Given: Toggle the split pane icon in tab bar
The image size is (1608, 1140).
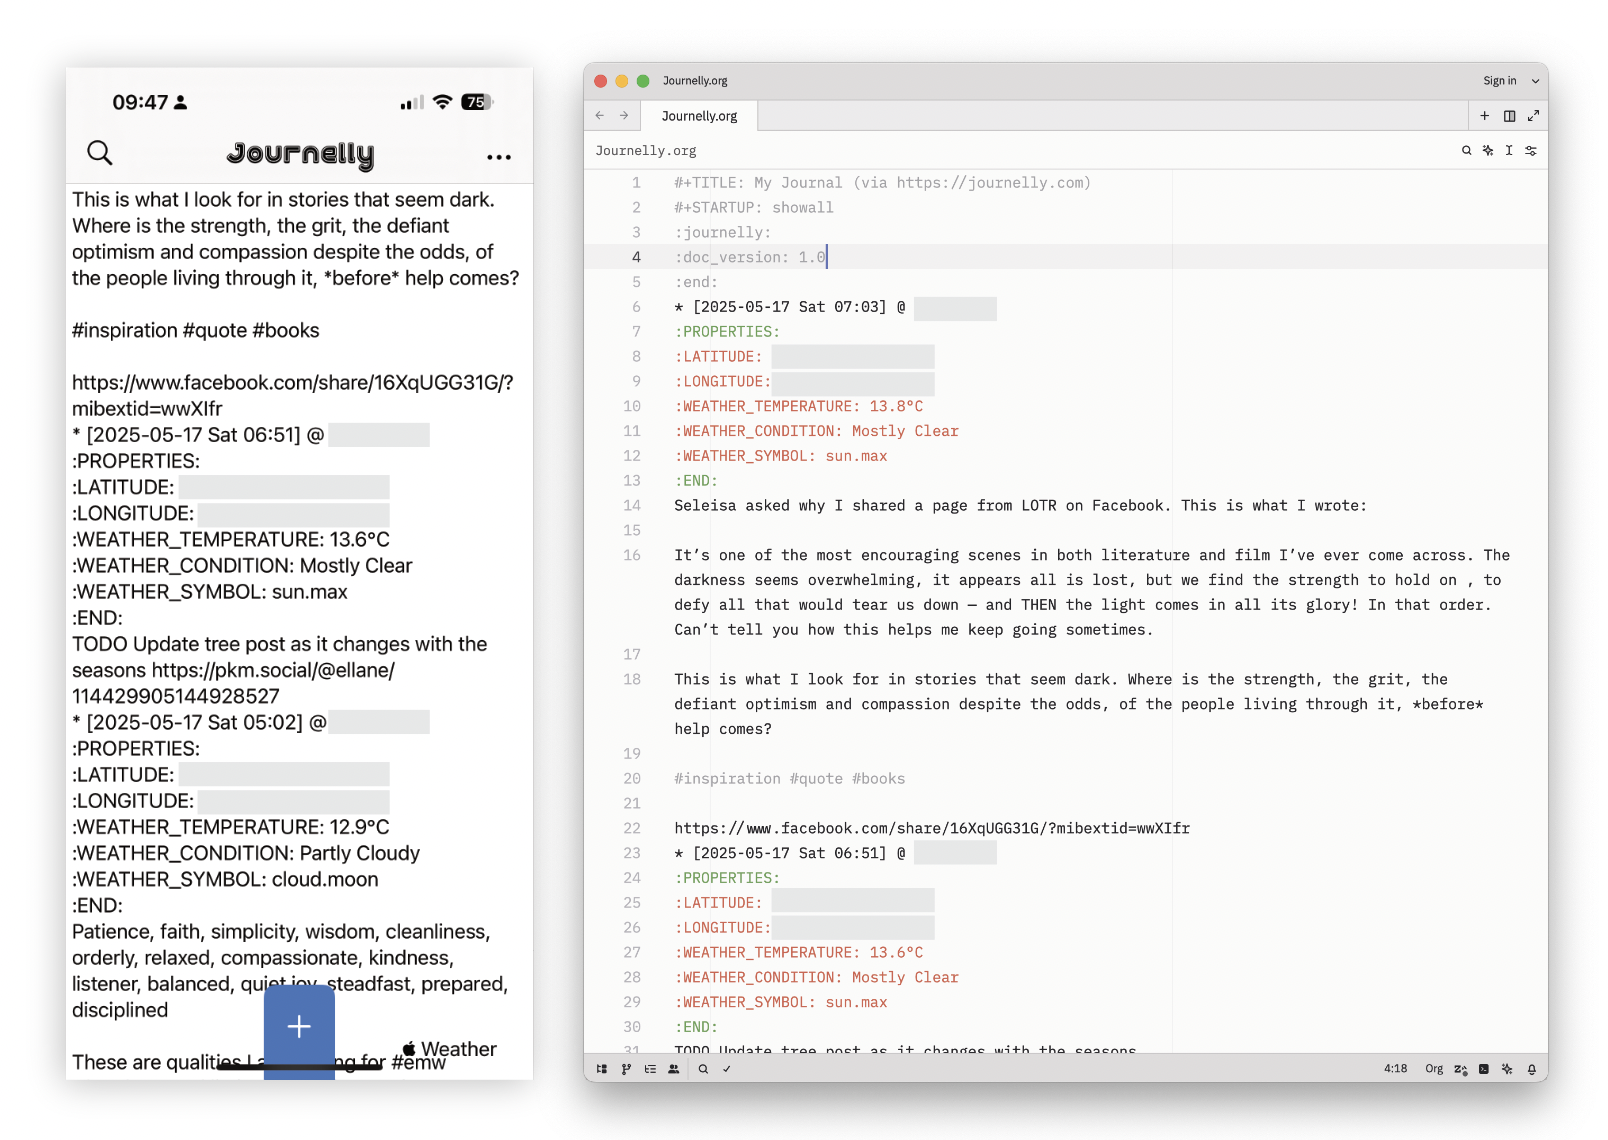Looking at the screenshot, I should coord(1509,116).
